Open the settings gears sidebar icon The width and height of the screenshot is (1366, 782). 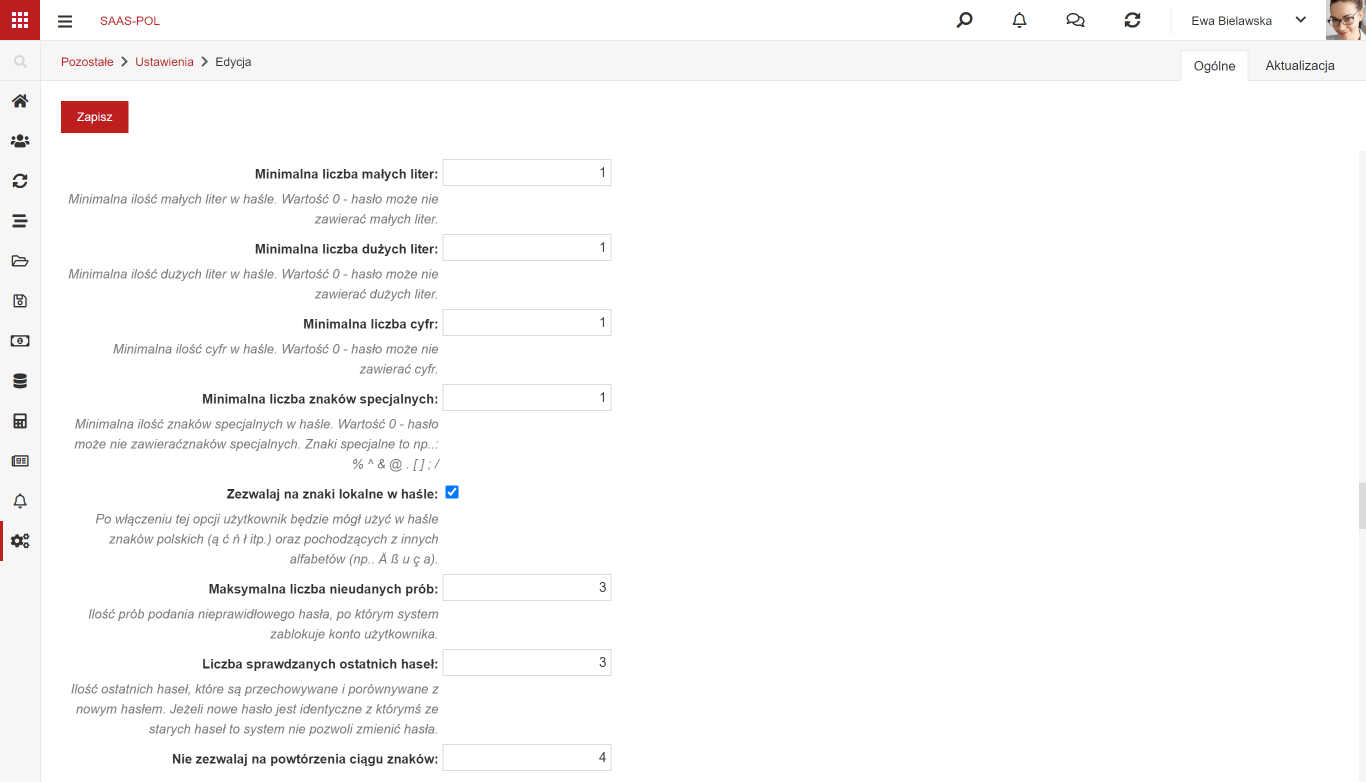pyautogui.click(x=20, y=541)
